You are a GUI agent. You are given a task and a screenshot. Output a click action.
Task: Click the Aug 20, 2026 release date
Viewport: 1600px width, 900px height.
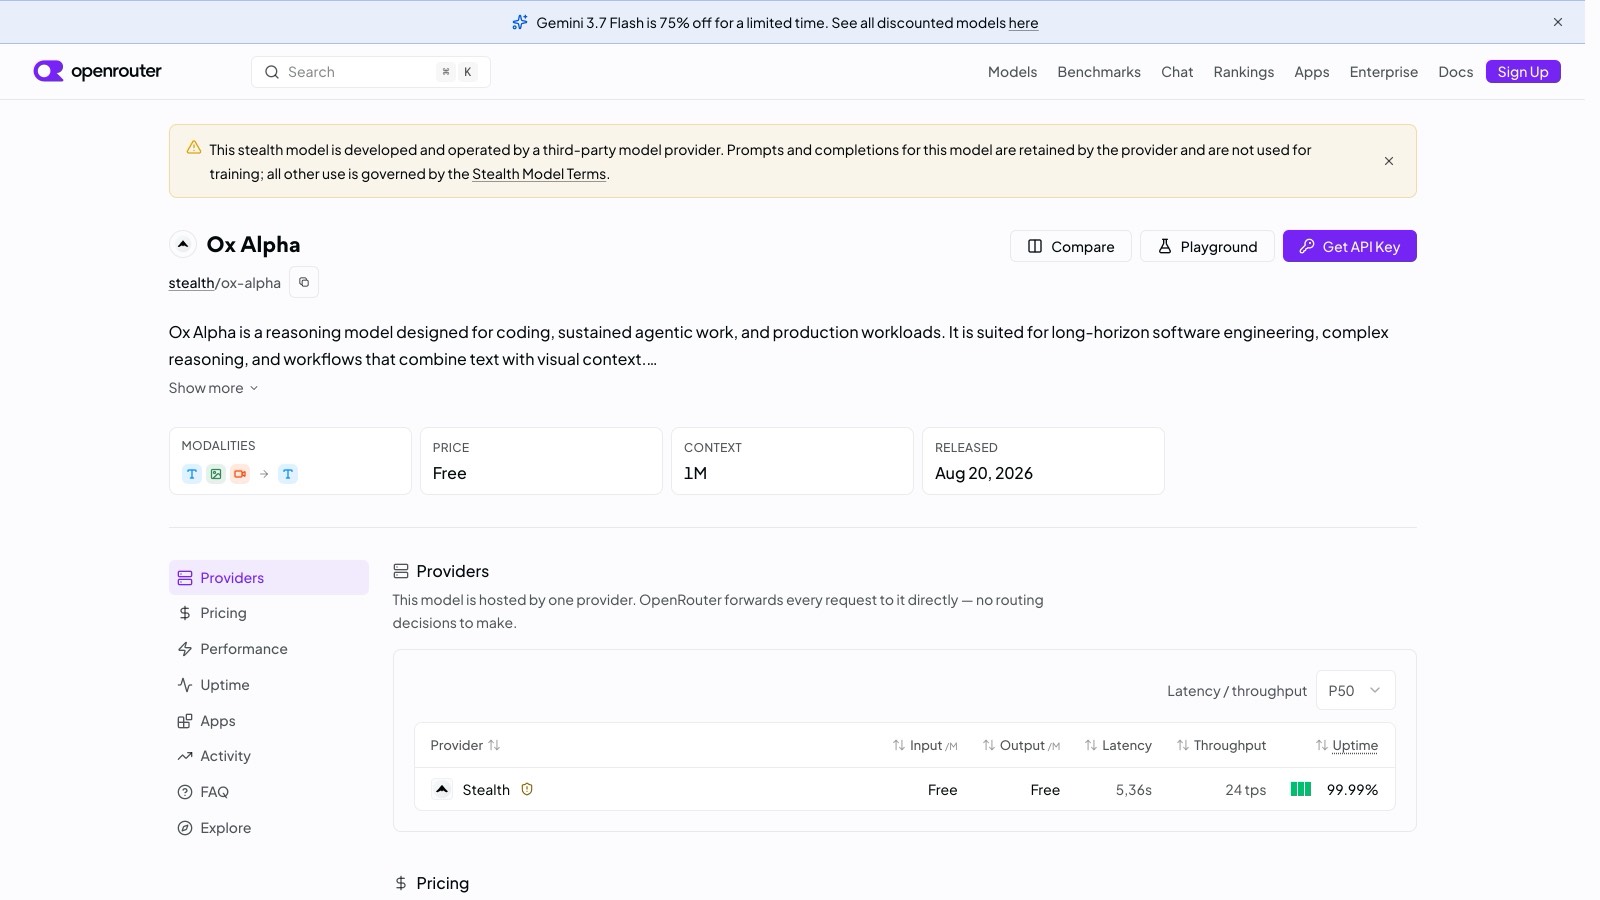click(984, 473)
